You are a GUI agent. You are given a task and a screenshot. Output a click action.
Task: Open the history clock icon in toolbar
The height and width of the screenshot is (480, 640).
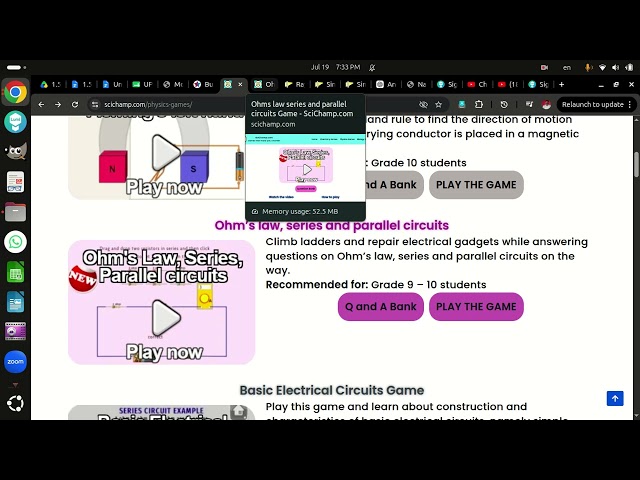click(x=504, y=104)
